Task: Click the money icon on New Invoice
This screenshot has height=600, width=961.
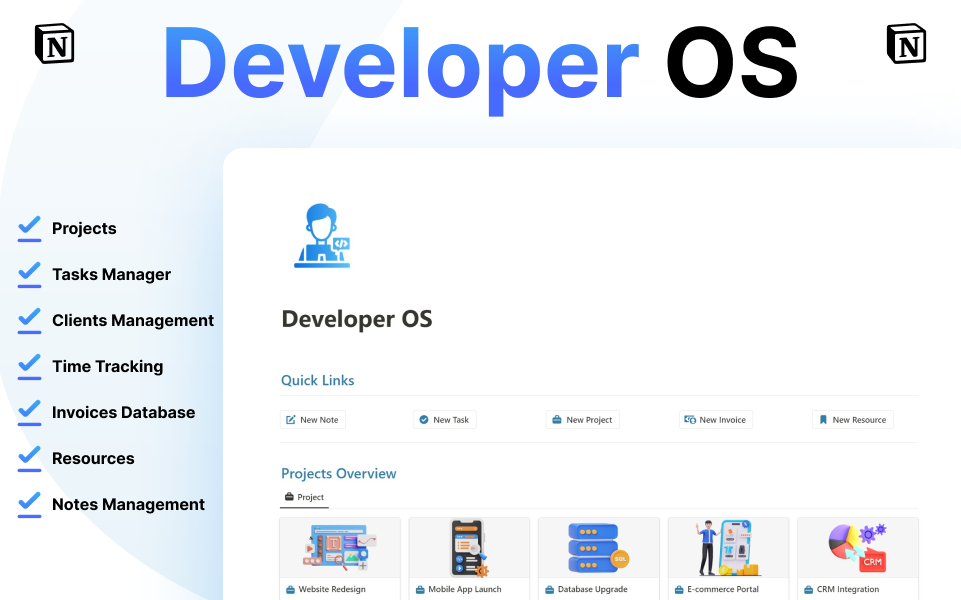Action: tap(690, 420)
